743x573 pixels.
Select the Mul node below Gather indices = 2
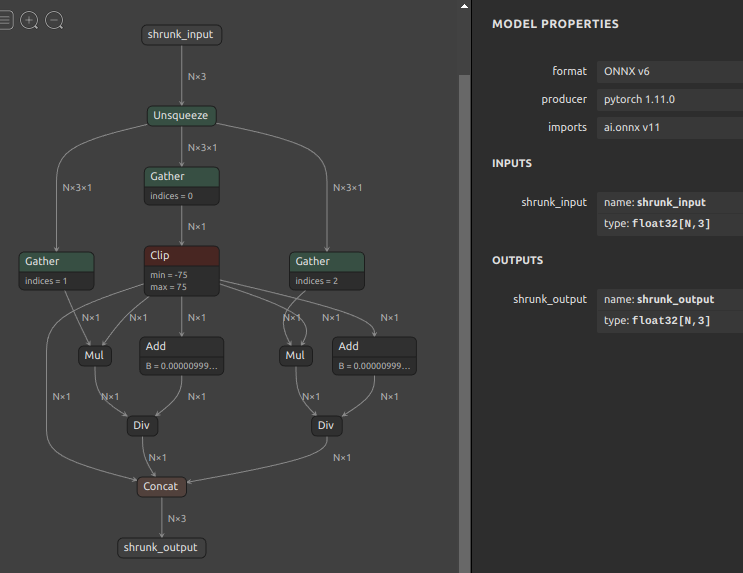296,355
